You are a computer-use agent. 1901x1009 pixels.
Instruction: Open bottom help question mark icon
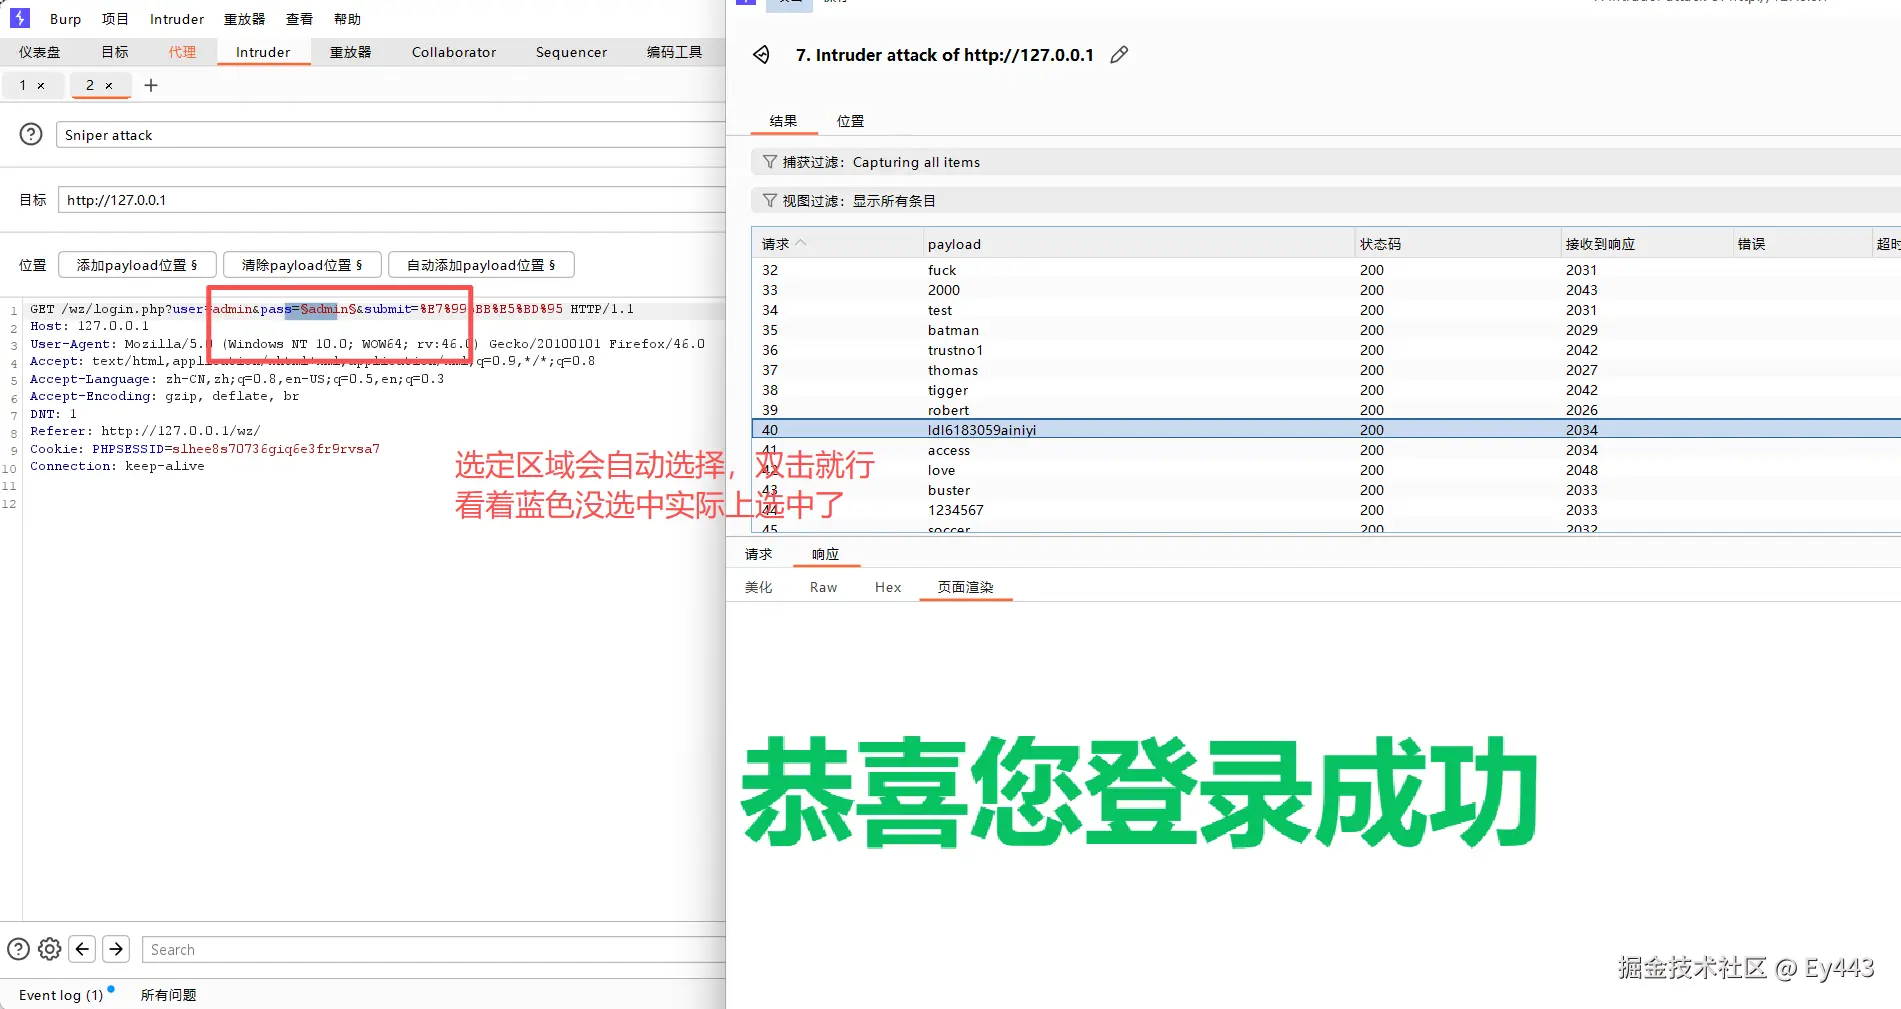(x=18, y=949)
